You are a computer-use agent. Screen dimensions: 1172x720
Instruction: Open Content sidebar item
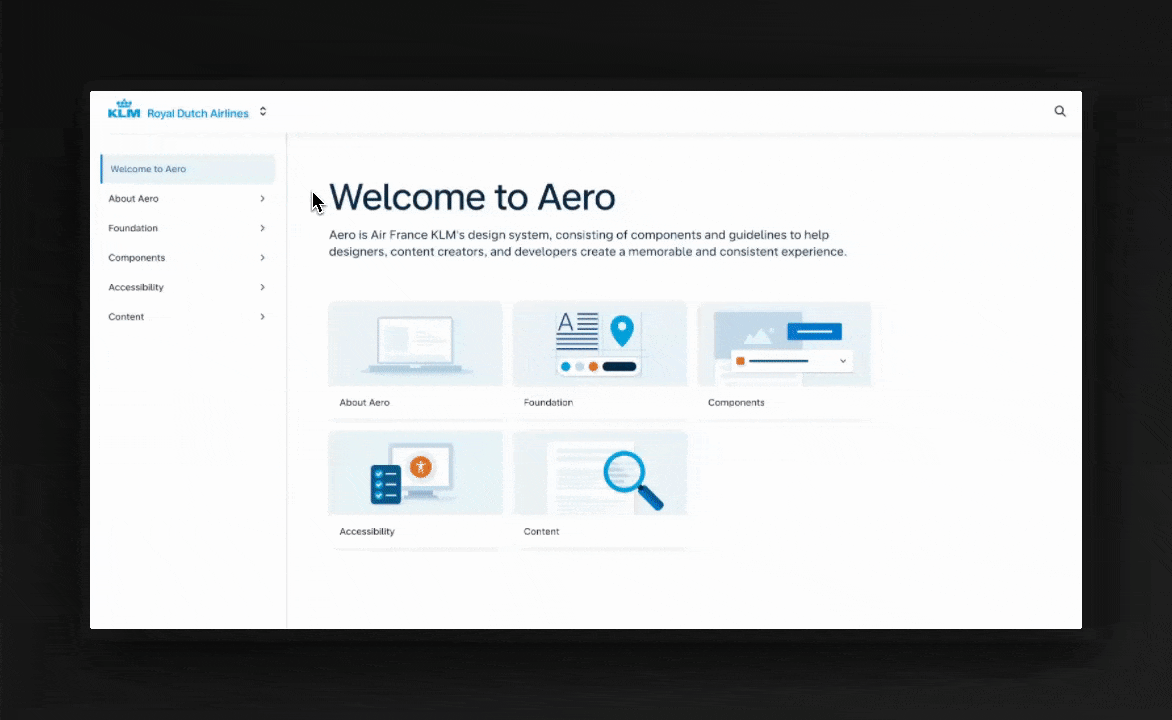coord(188,317)
